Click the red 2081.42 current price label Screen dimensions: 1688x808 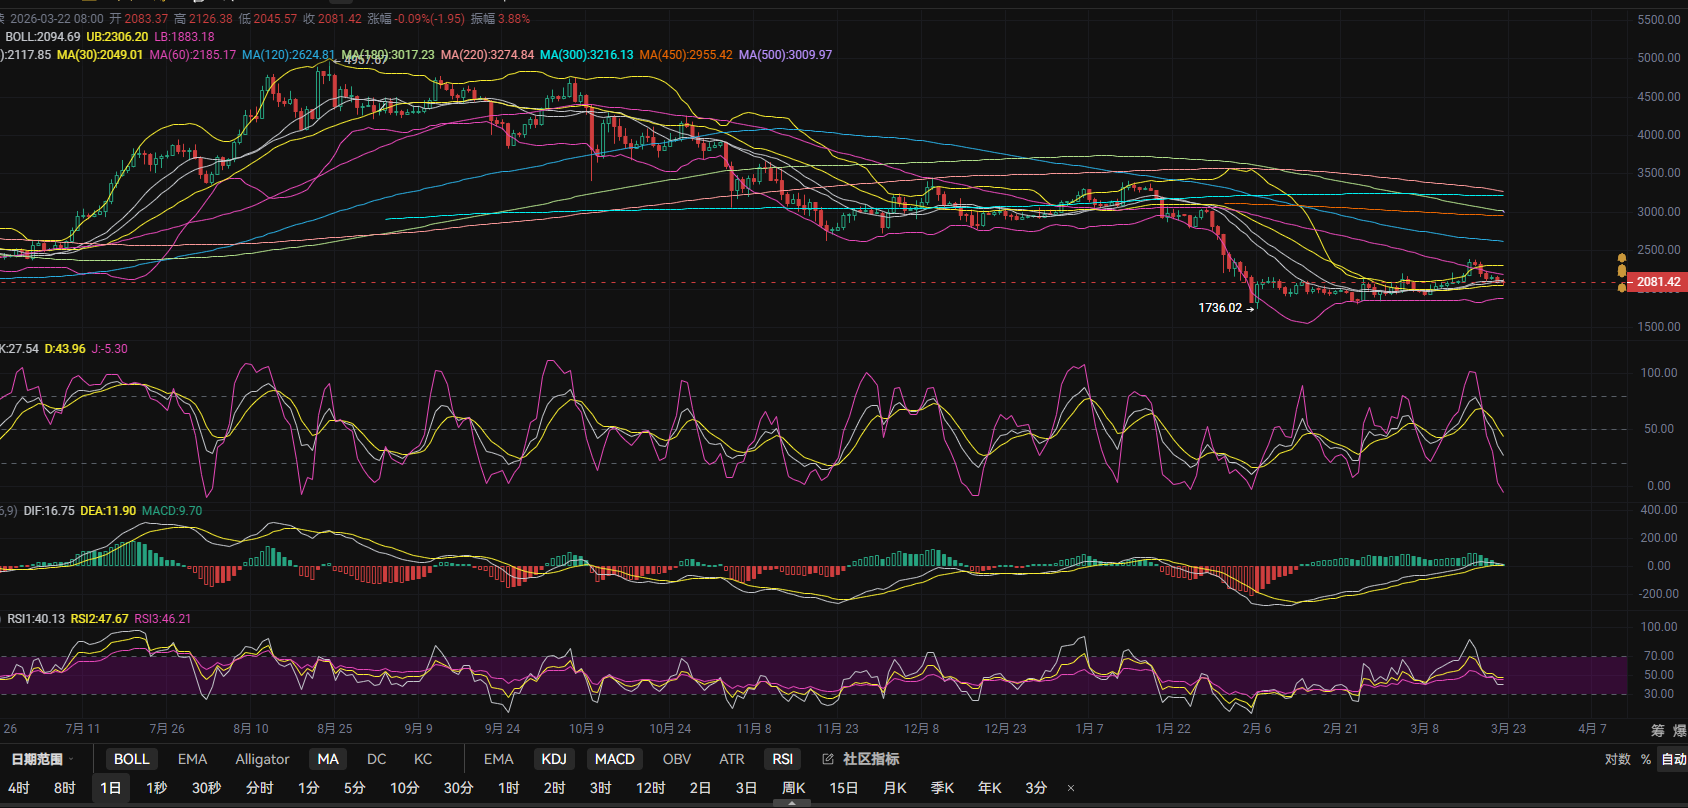(x=1657, y=282)
